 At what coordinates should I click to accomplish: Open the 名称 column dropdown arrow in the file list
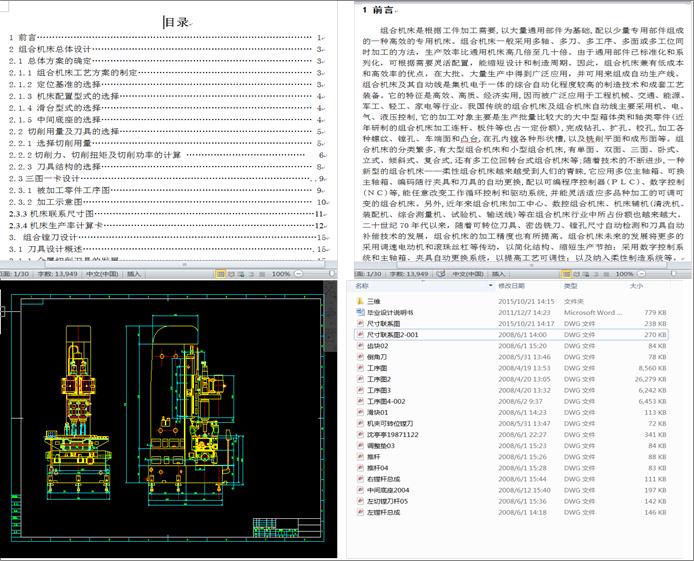[490, 286]
